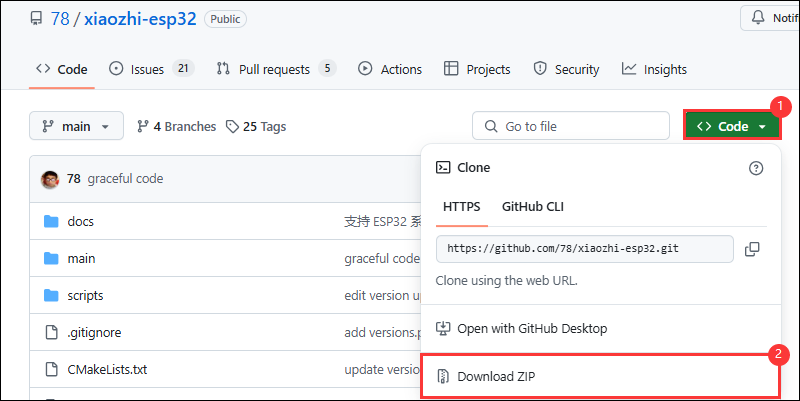Expand the main branch dropdown
The image size is (800, 401).
click(x=77, y=126)
